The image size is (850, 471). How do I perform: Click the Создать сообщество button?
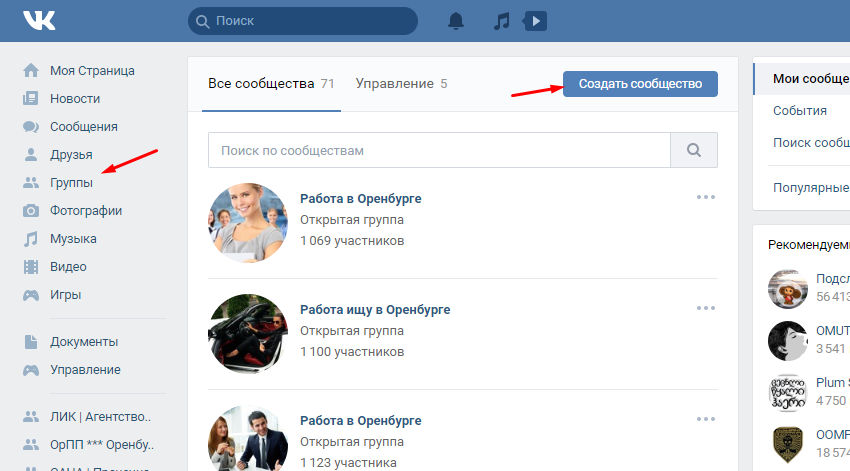(x=640, y=84)
